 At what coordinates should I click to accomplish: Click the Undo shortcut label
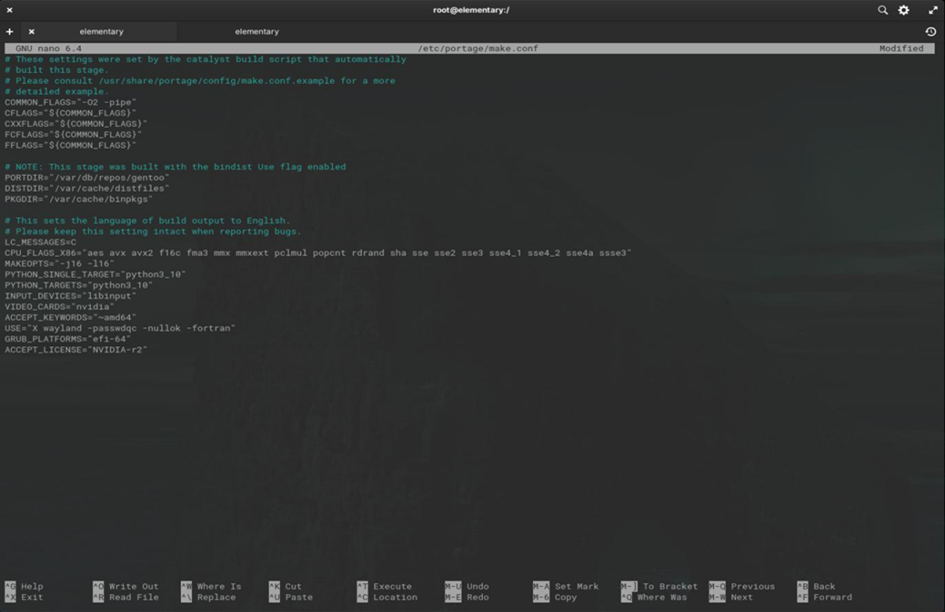pos(477,587)
